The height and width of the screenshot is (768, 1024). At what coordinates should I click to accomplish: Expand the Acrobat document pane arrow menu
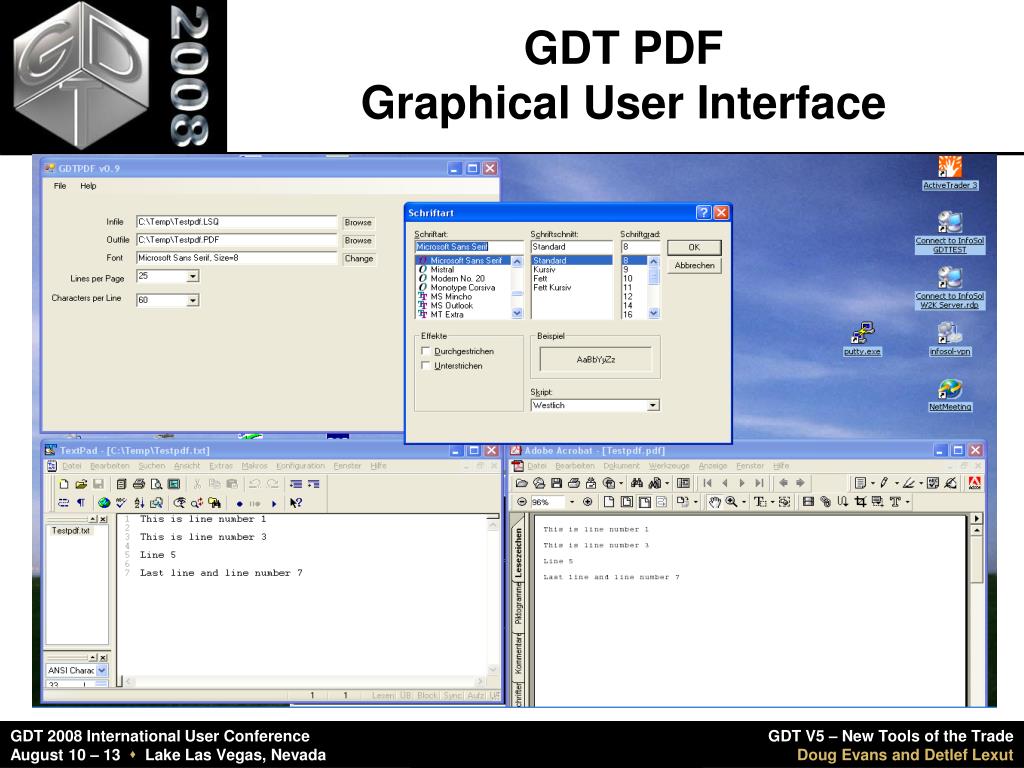click(x=976, y=519)
